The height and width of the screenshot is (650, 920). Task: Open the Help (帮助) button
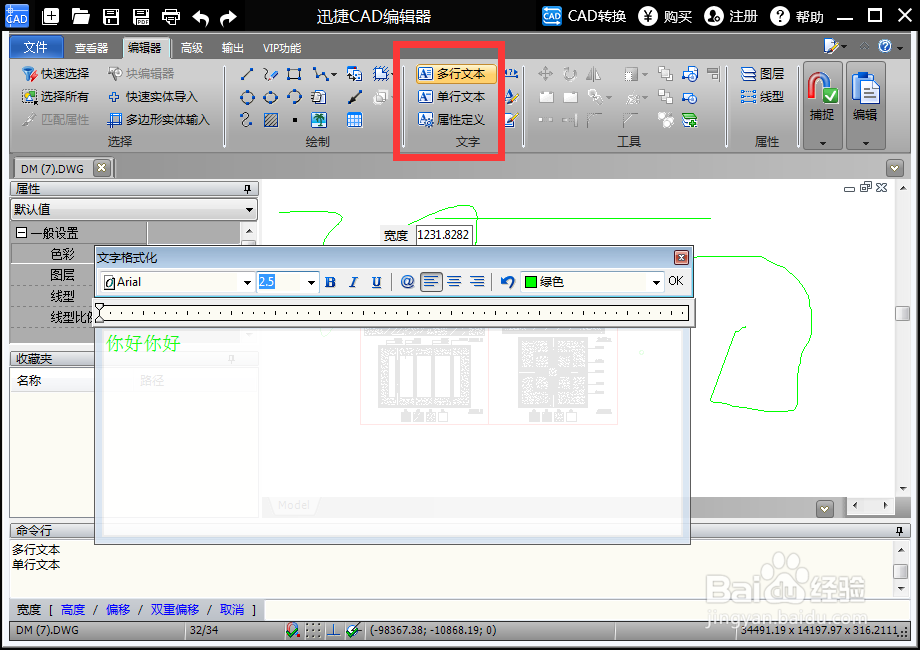[797, 16]
